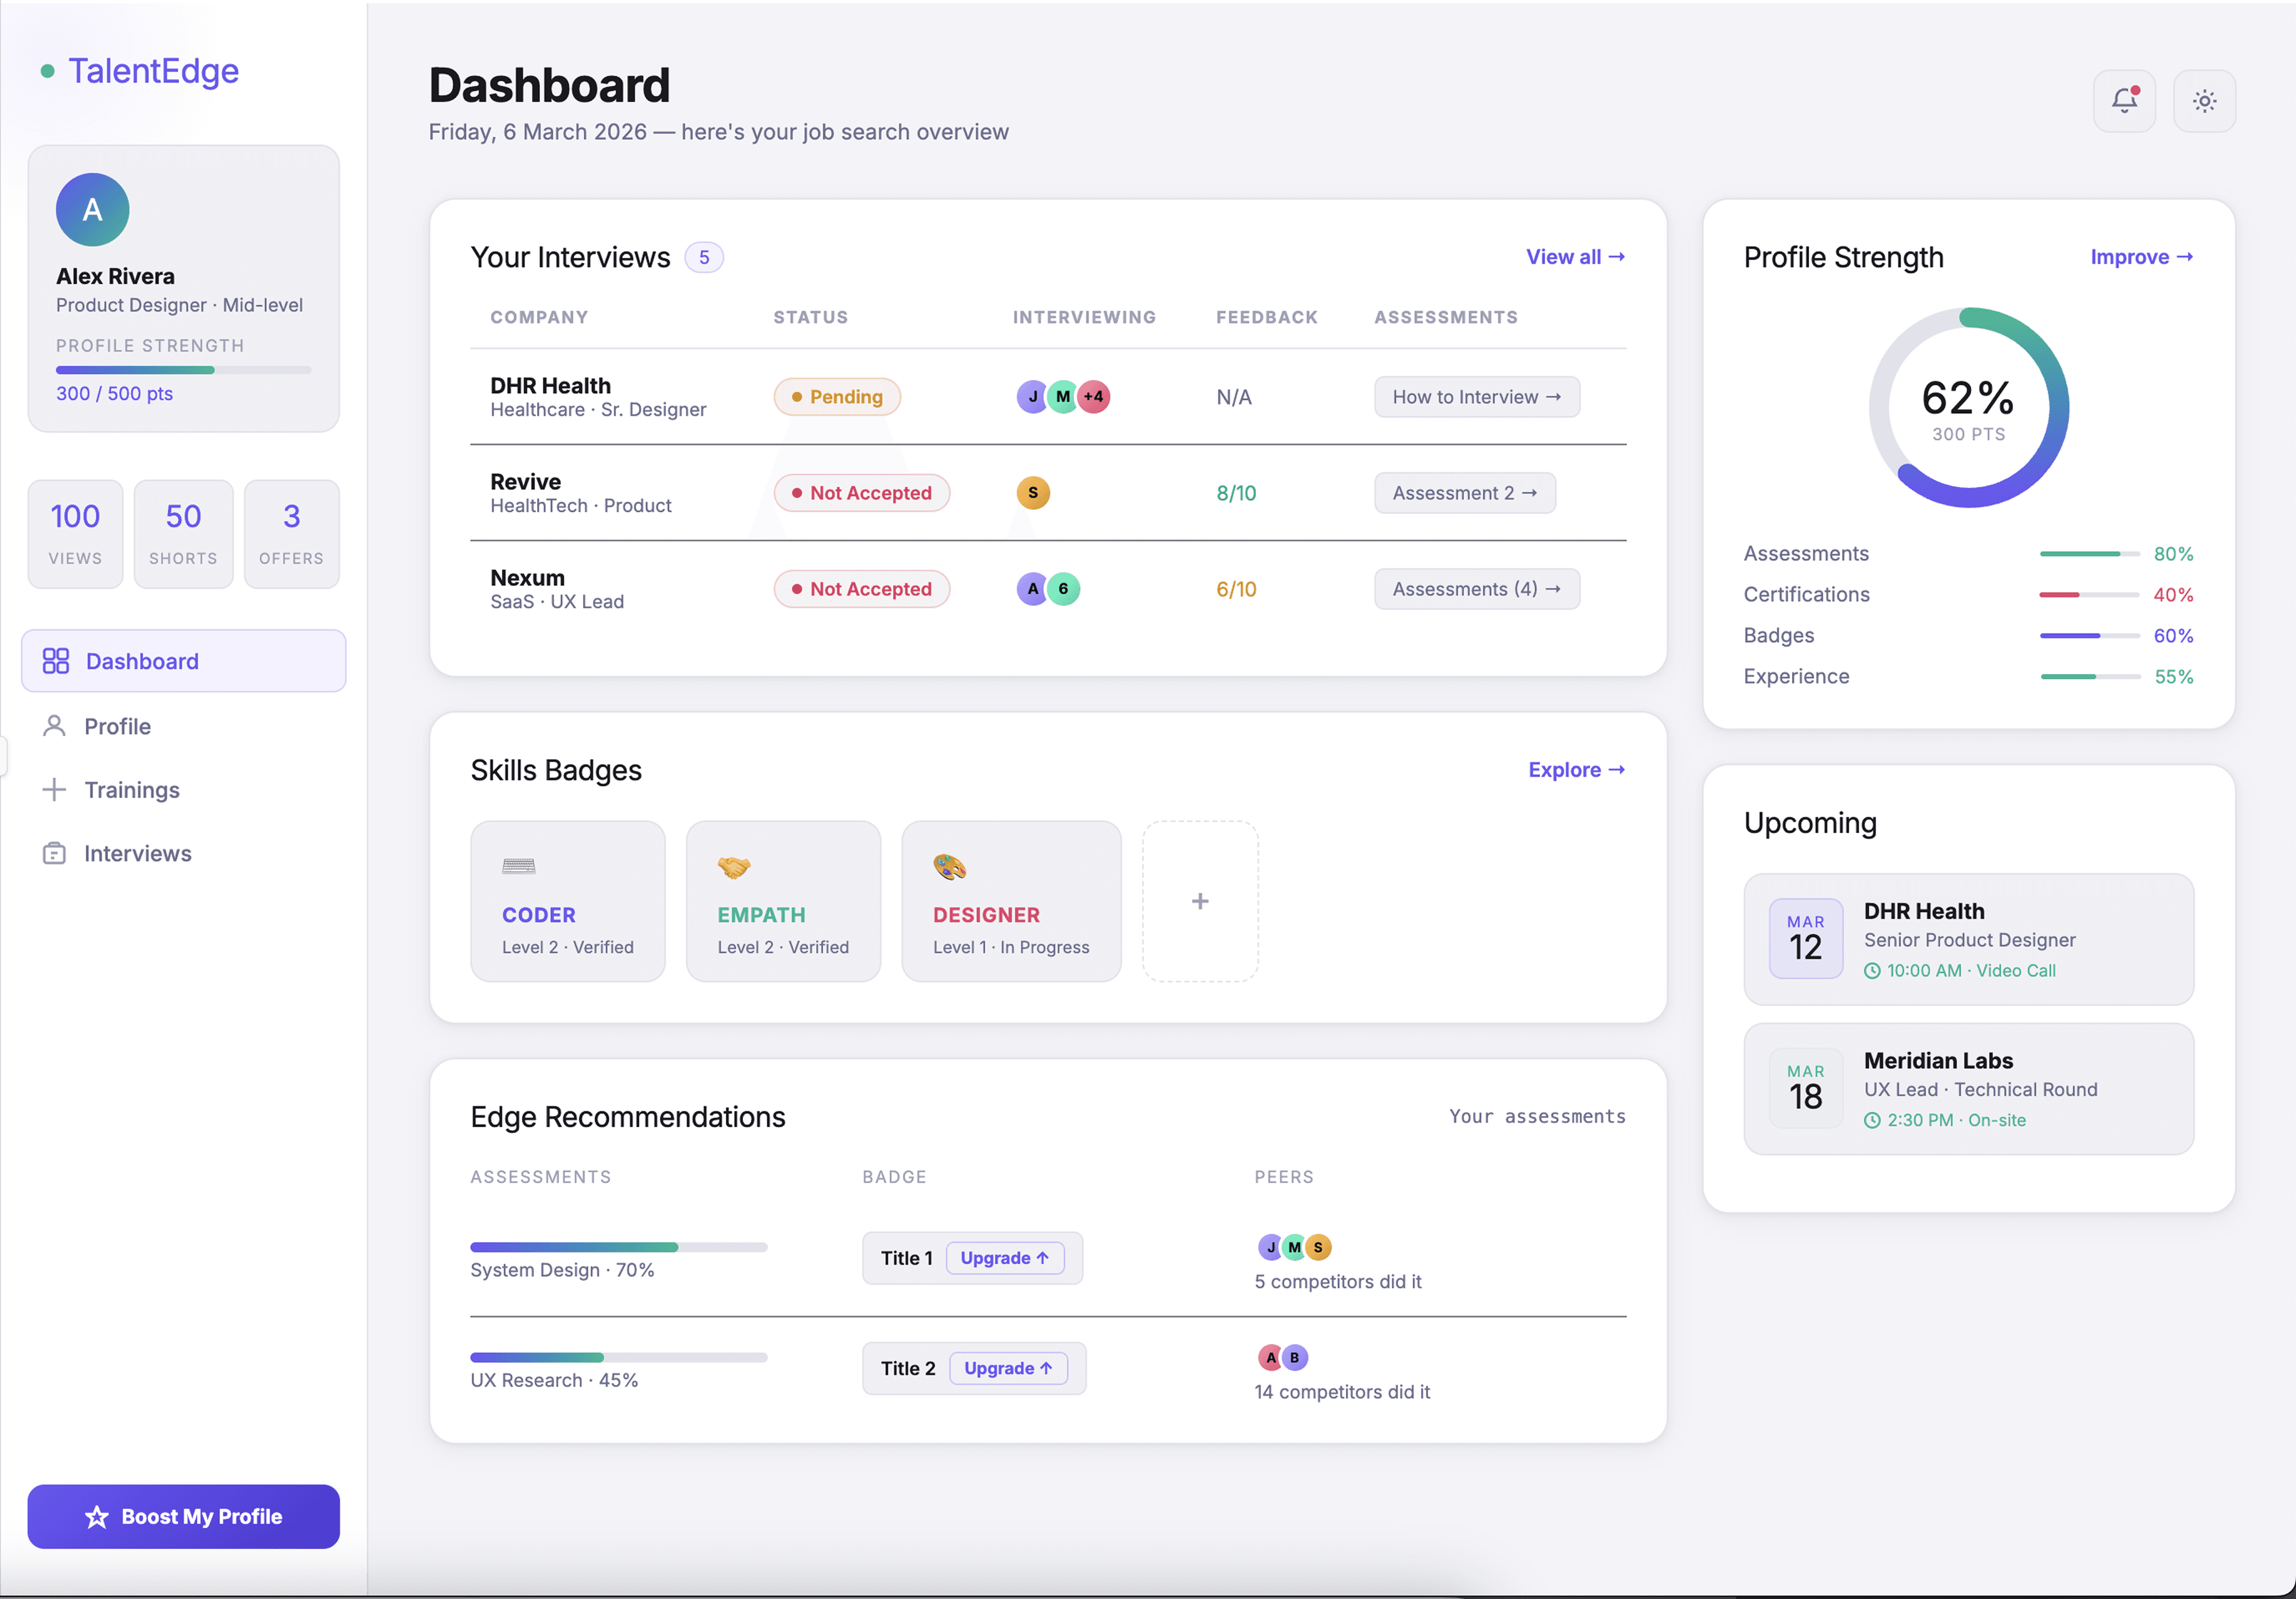The width and height of the screenshot is (2296, 1599).
Task: Click the Coder keyboard badge icon
Action: pos(518,866)
